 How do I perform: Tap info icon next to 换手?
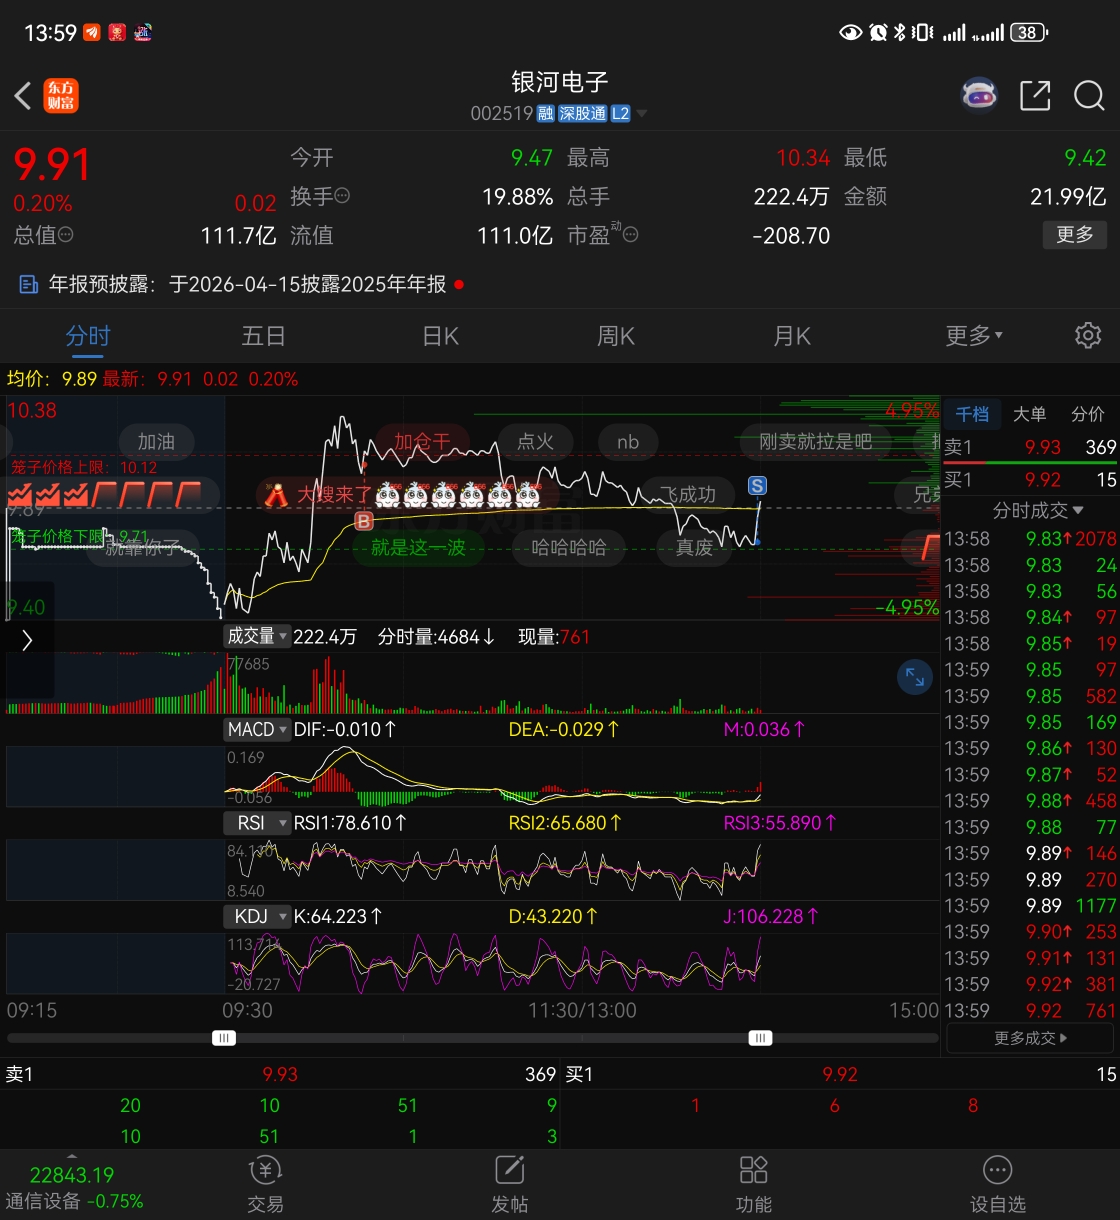point(343,196)
